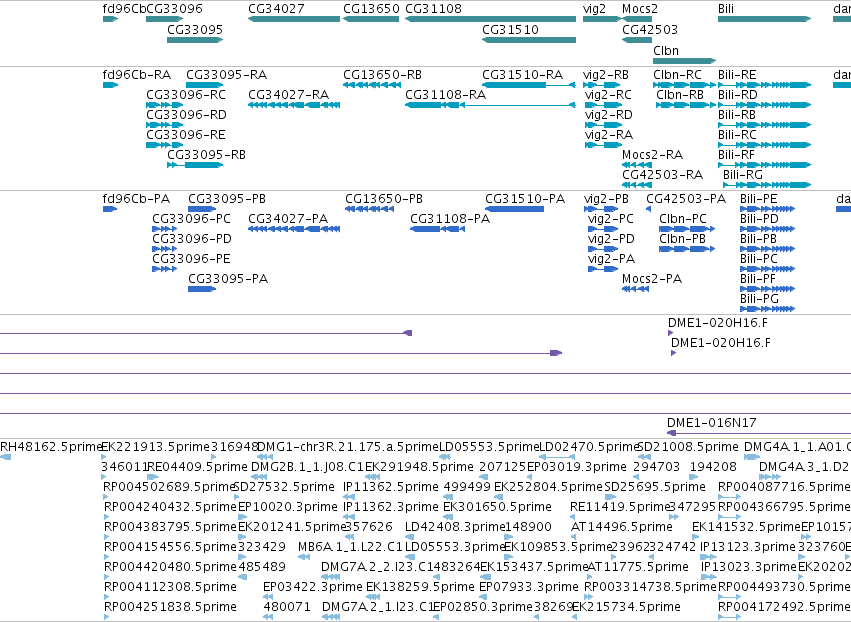Click the CG34027-PA protein glyph

click(294, 229)
